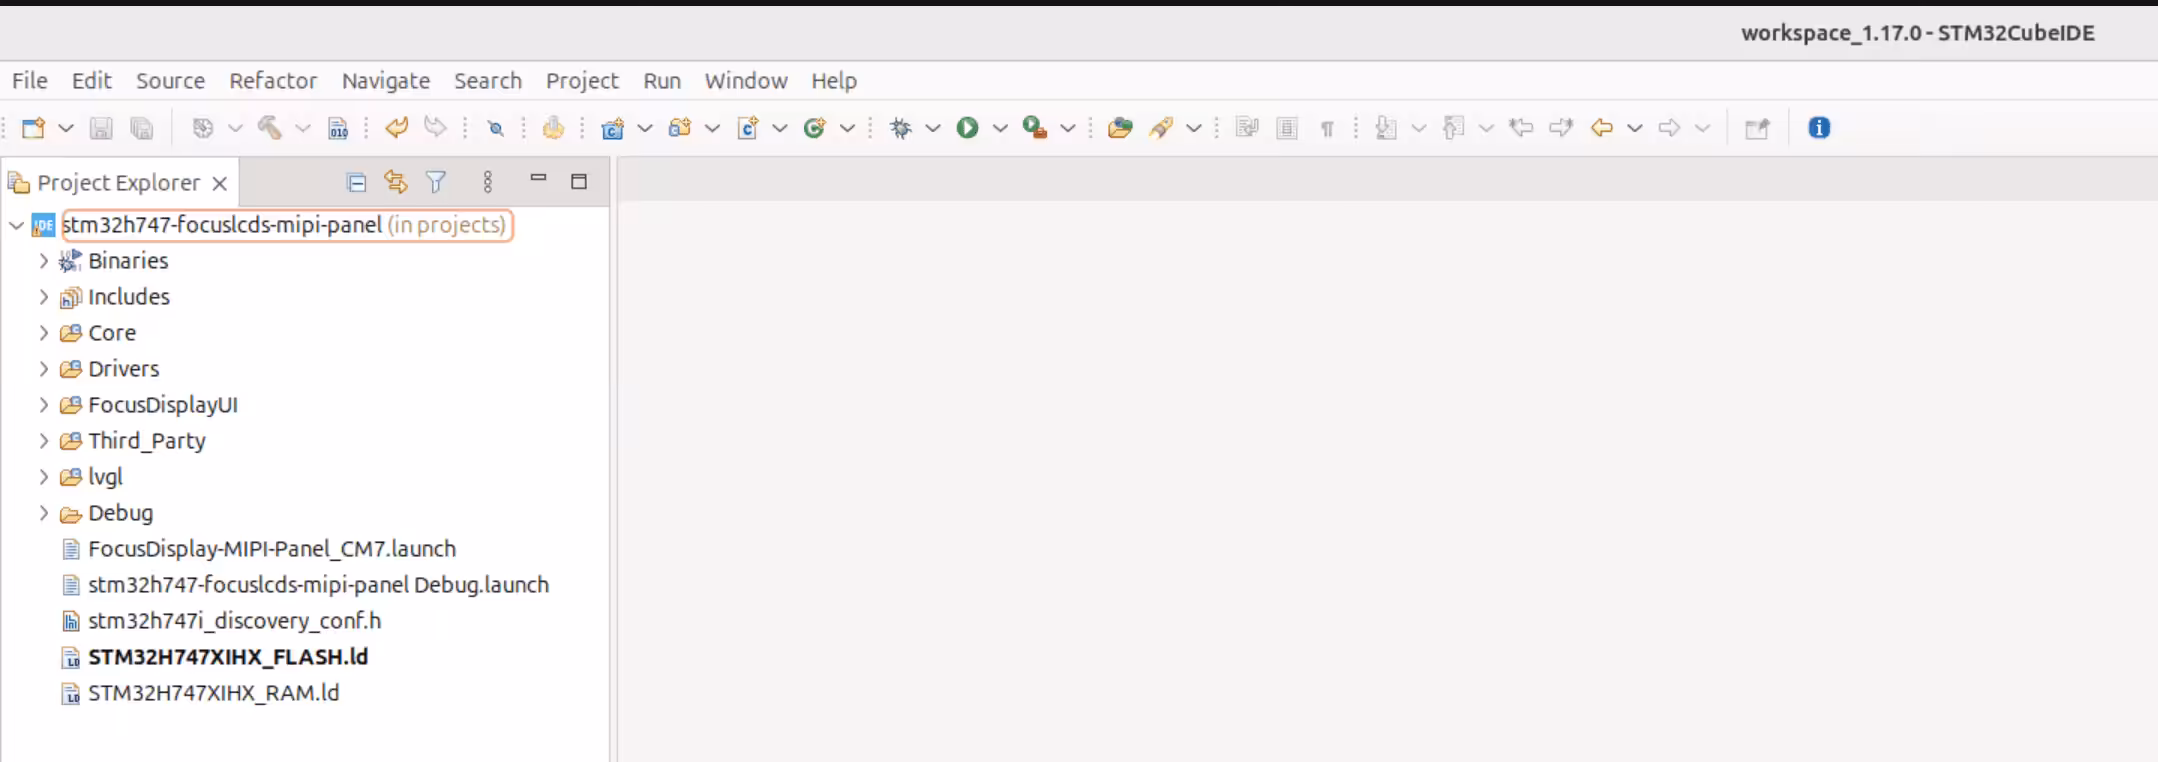Close the Project Explorer tab
The width and height of the screenshot is (2158, 762).
pos(220,183)
